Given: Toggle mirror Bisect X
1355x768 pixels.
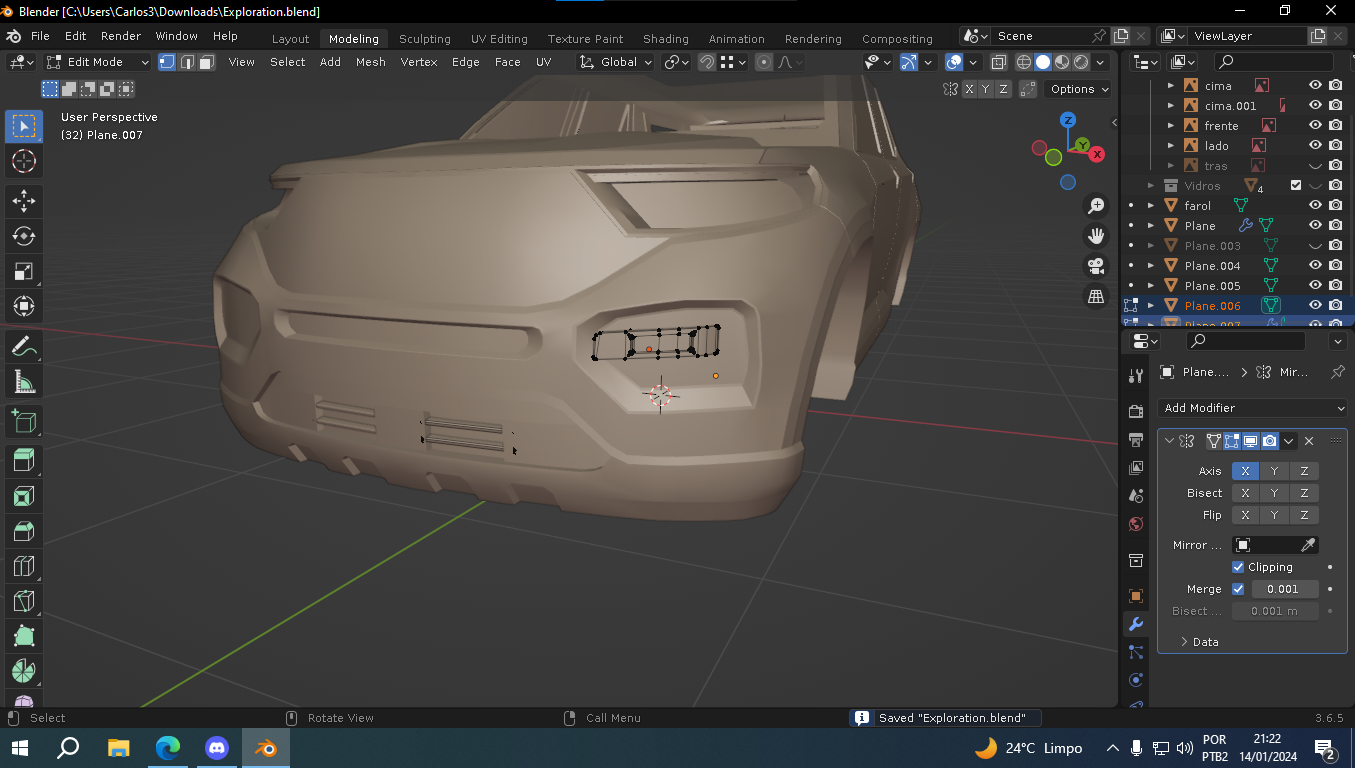Looking at the screenshot, I should click(x=1245, y=493).
